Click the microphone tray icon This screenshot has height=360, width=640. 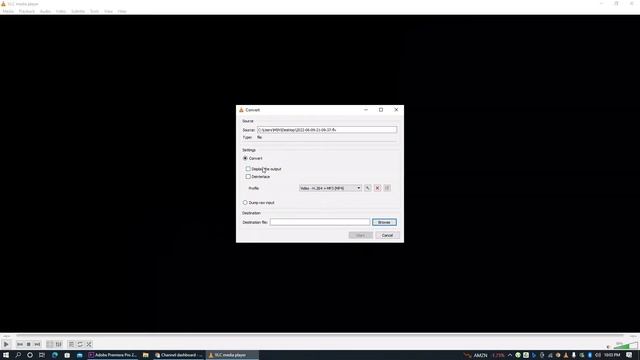(574, 355)
